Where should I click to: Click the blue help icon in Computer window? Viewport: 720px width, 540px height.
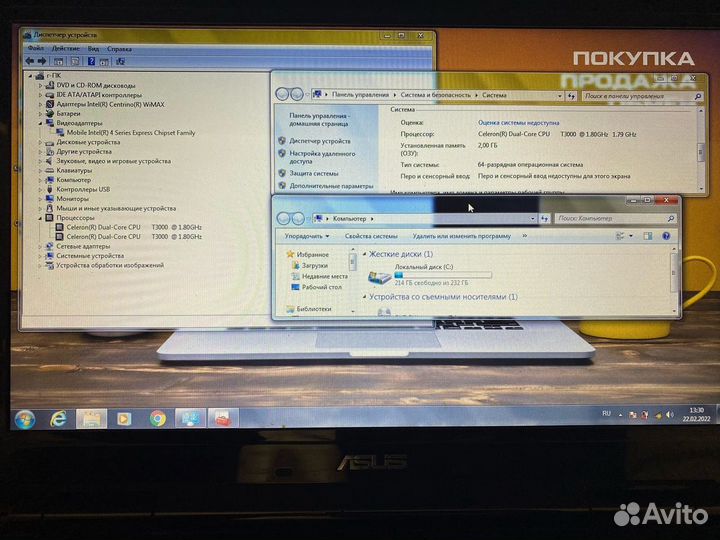click(x=666, y=236)
